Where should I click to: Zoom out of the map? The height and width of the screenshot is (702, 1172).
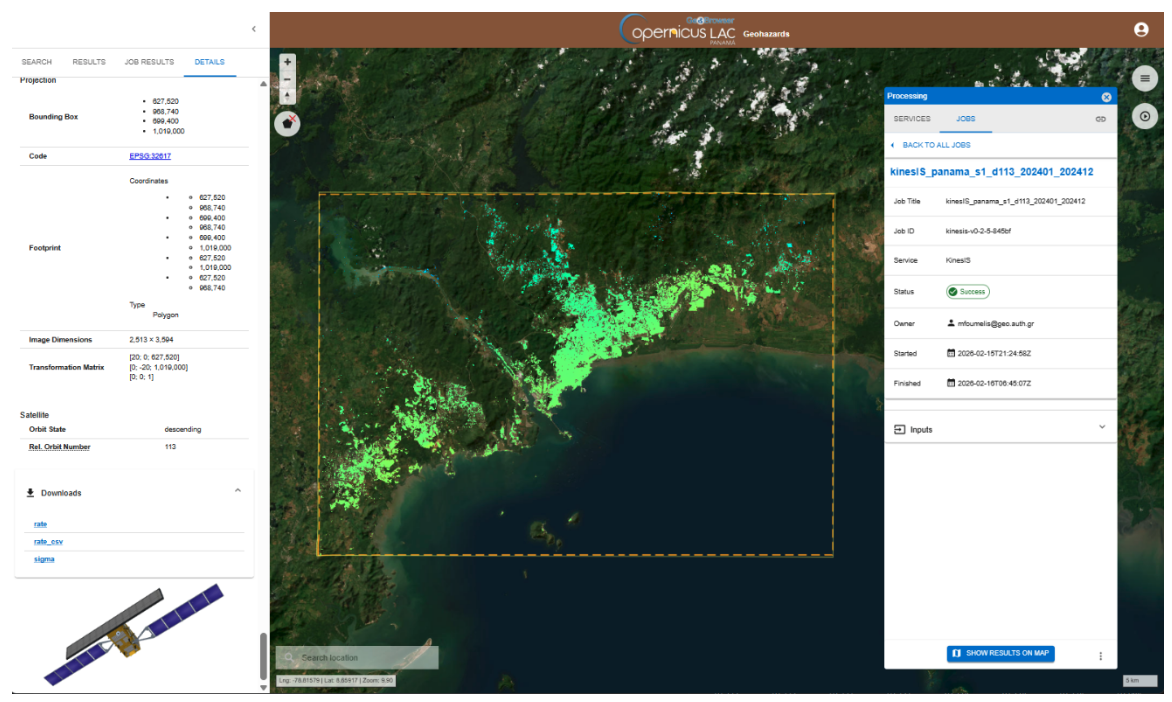point(288,79)
